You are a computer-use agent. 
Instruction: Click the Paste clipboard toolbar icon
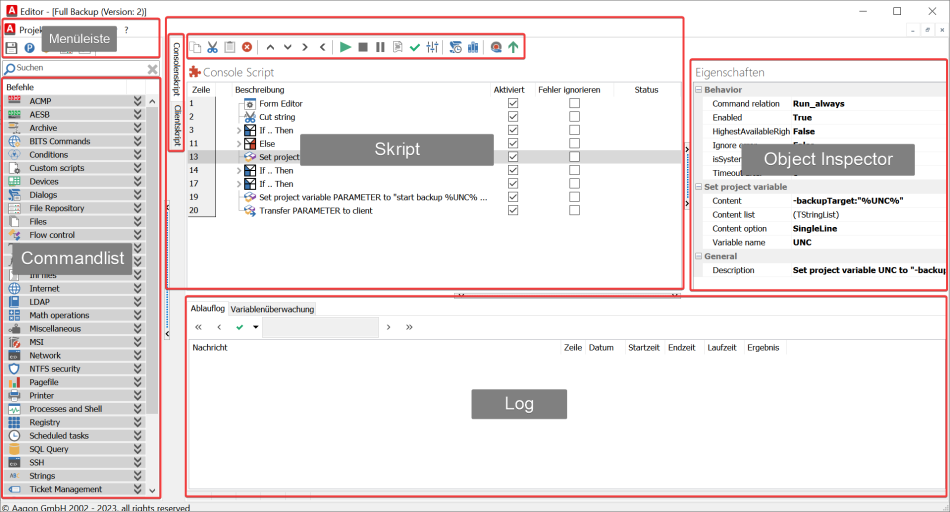230,47
